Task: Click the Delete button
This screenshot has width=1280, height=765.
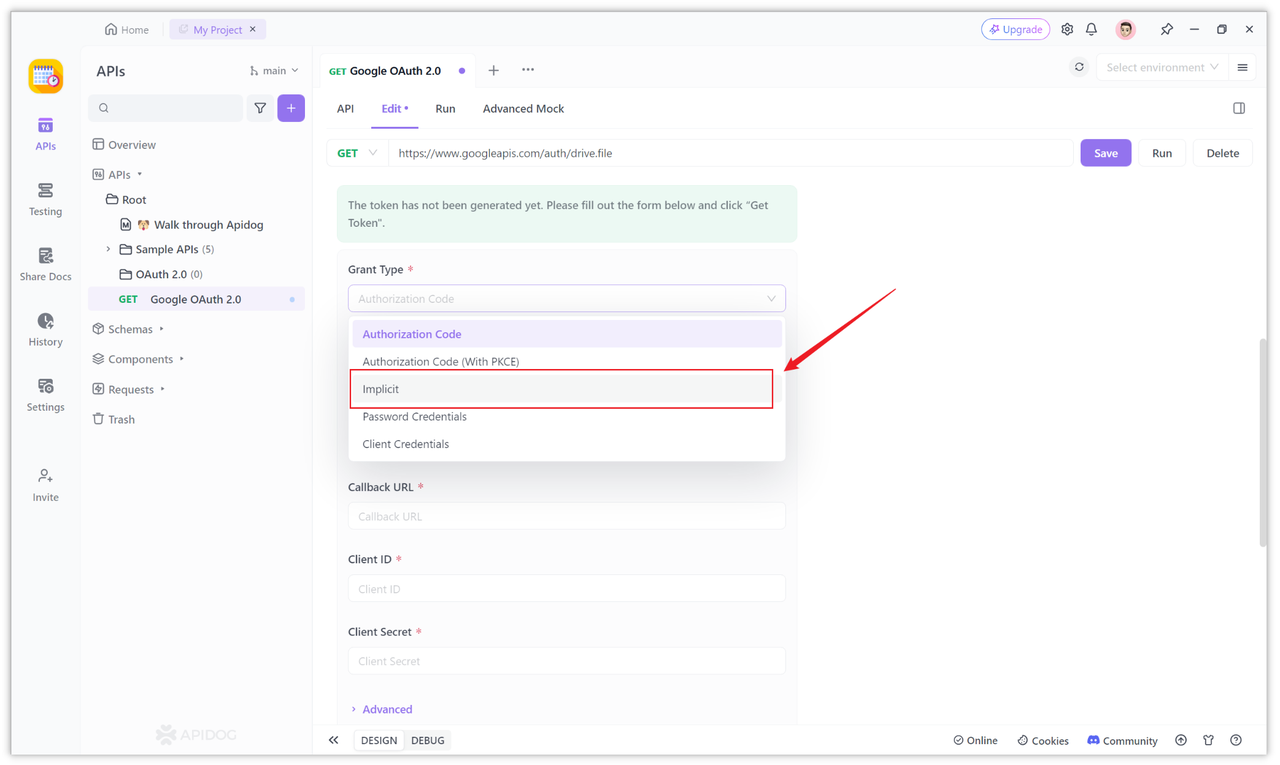Action: 1222,153
